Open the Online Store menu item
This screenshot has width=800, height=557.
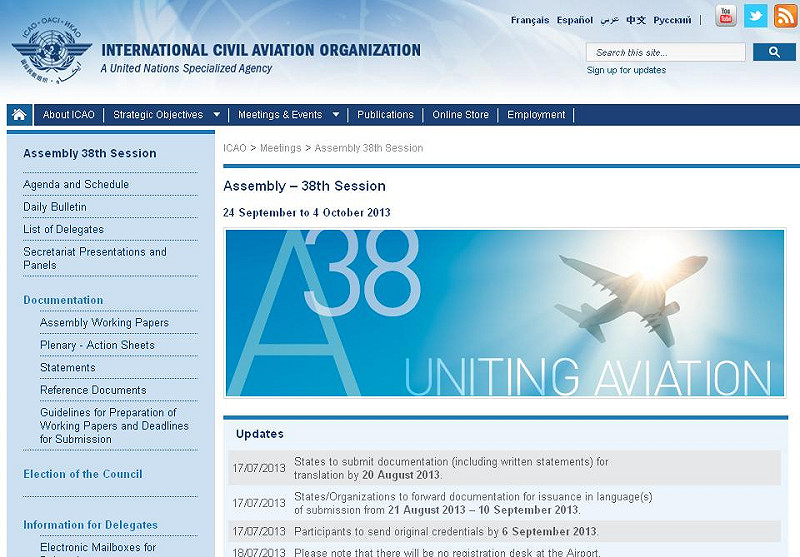point(460,115)
